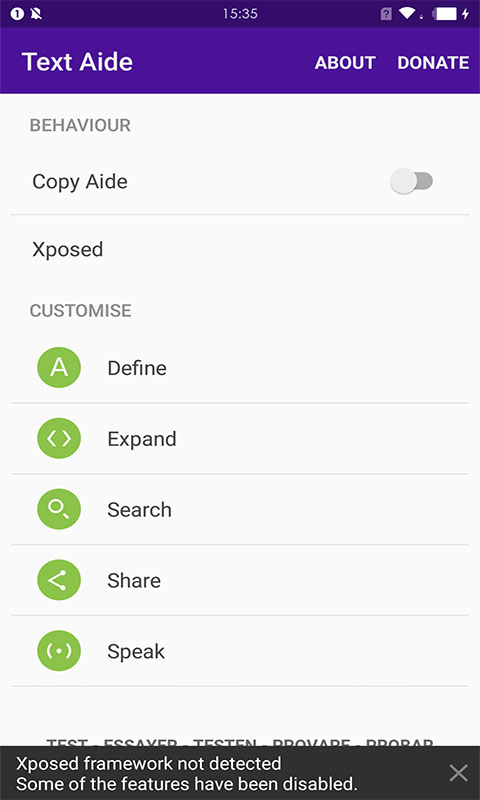480x800 pixels.
Task: Select the Expand list entry
Action: click(240, 438)
